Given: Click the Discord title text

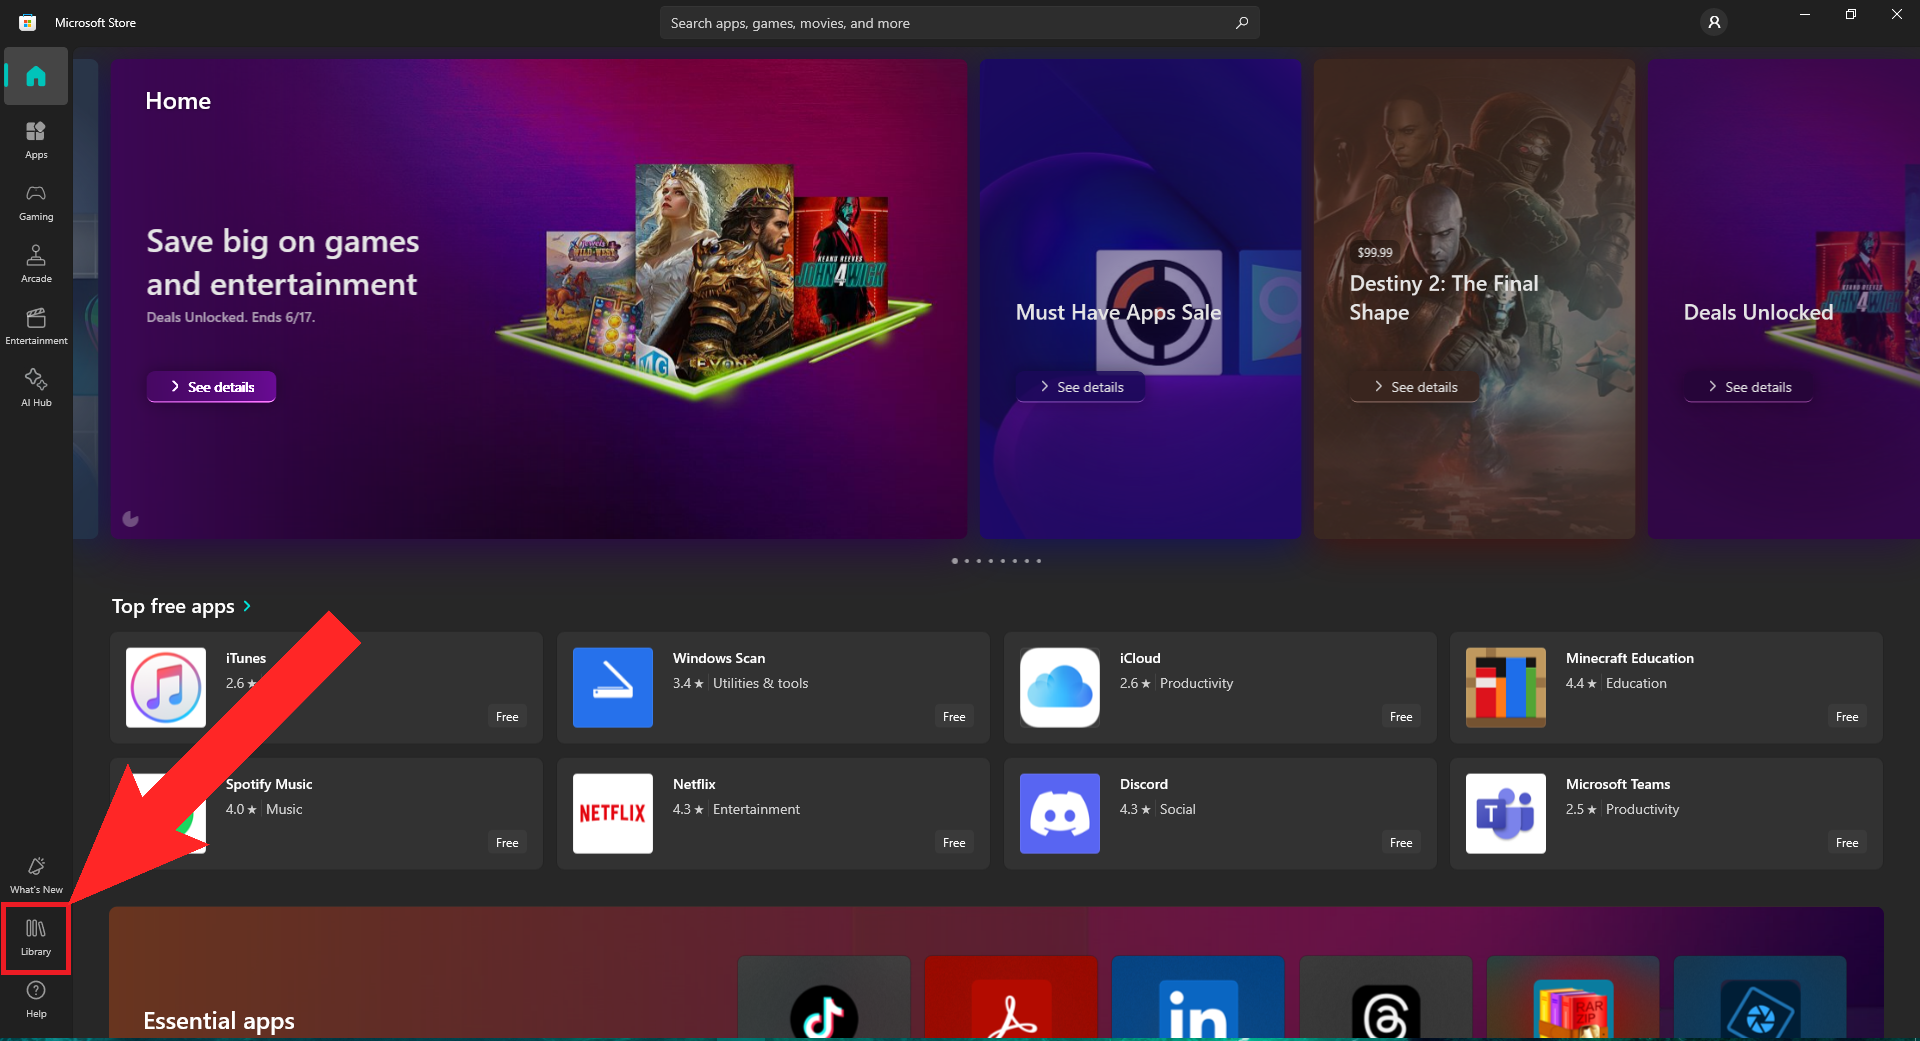Looking at the screenshot, I should click(x=1144, y=784).
